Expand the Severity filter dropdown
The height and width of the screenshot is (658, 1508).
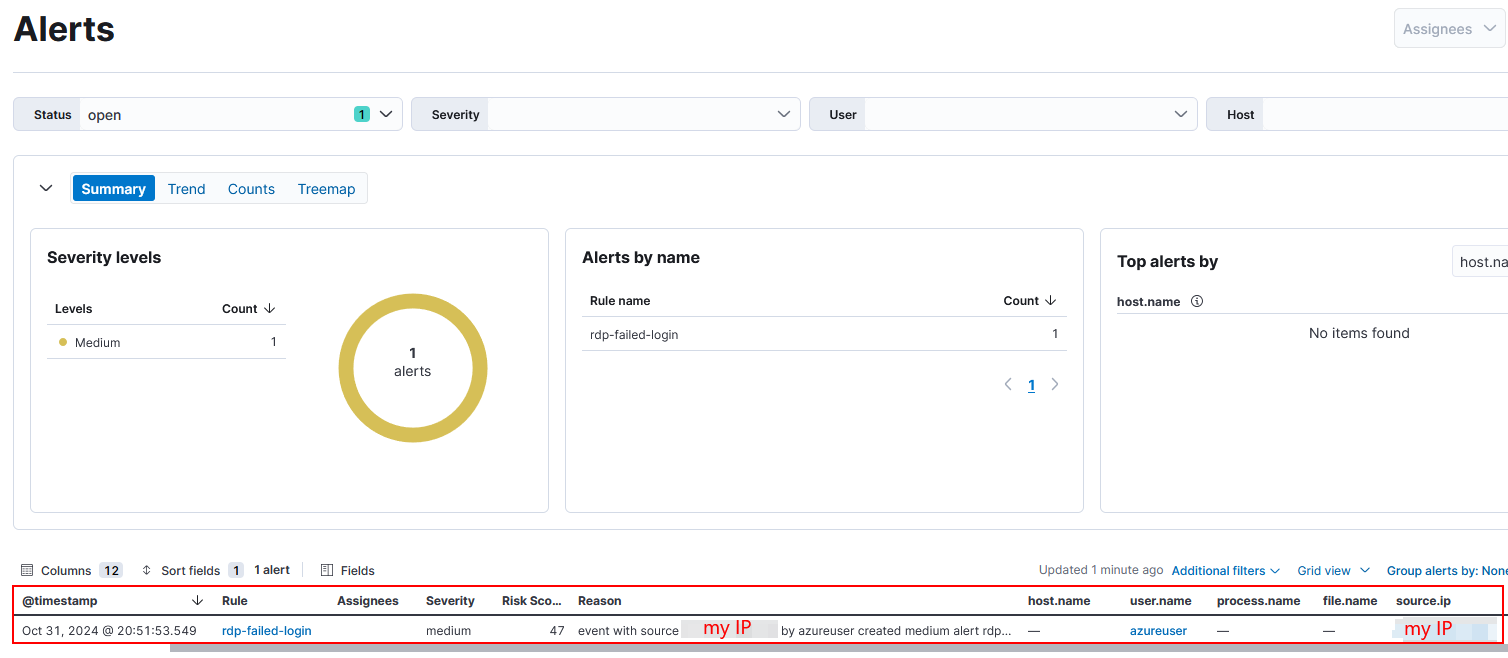click(606, 114)
